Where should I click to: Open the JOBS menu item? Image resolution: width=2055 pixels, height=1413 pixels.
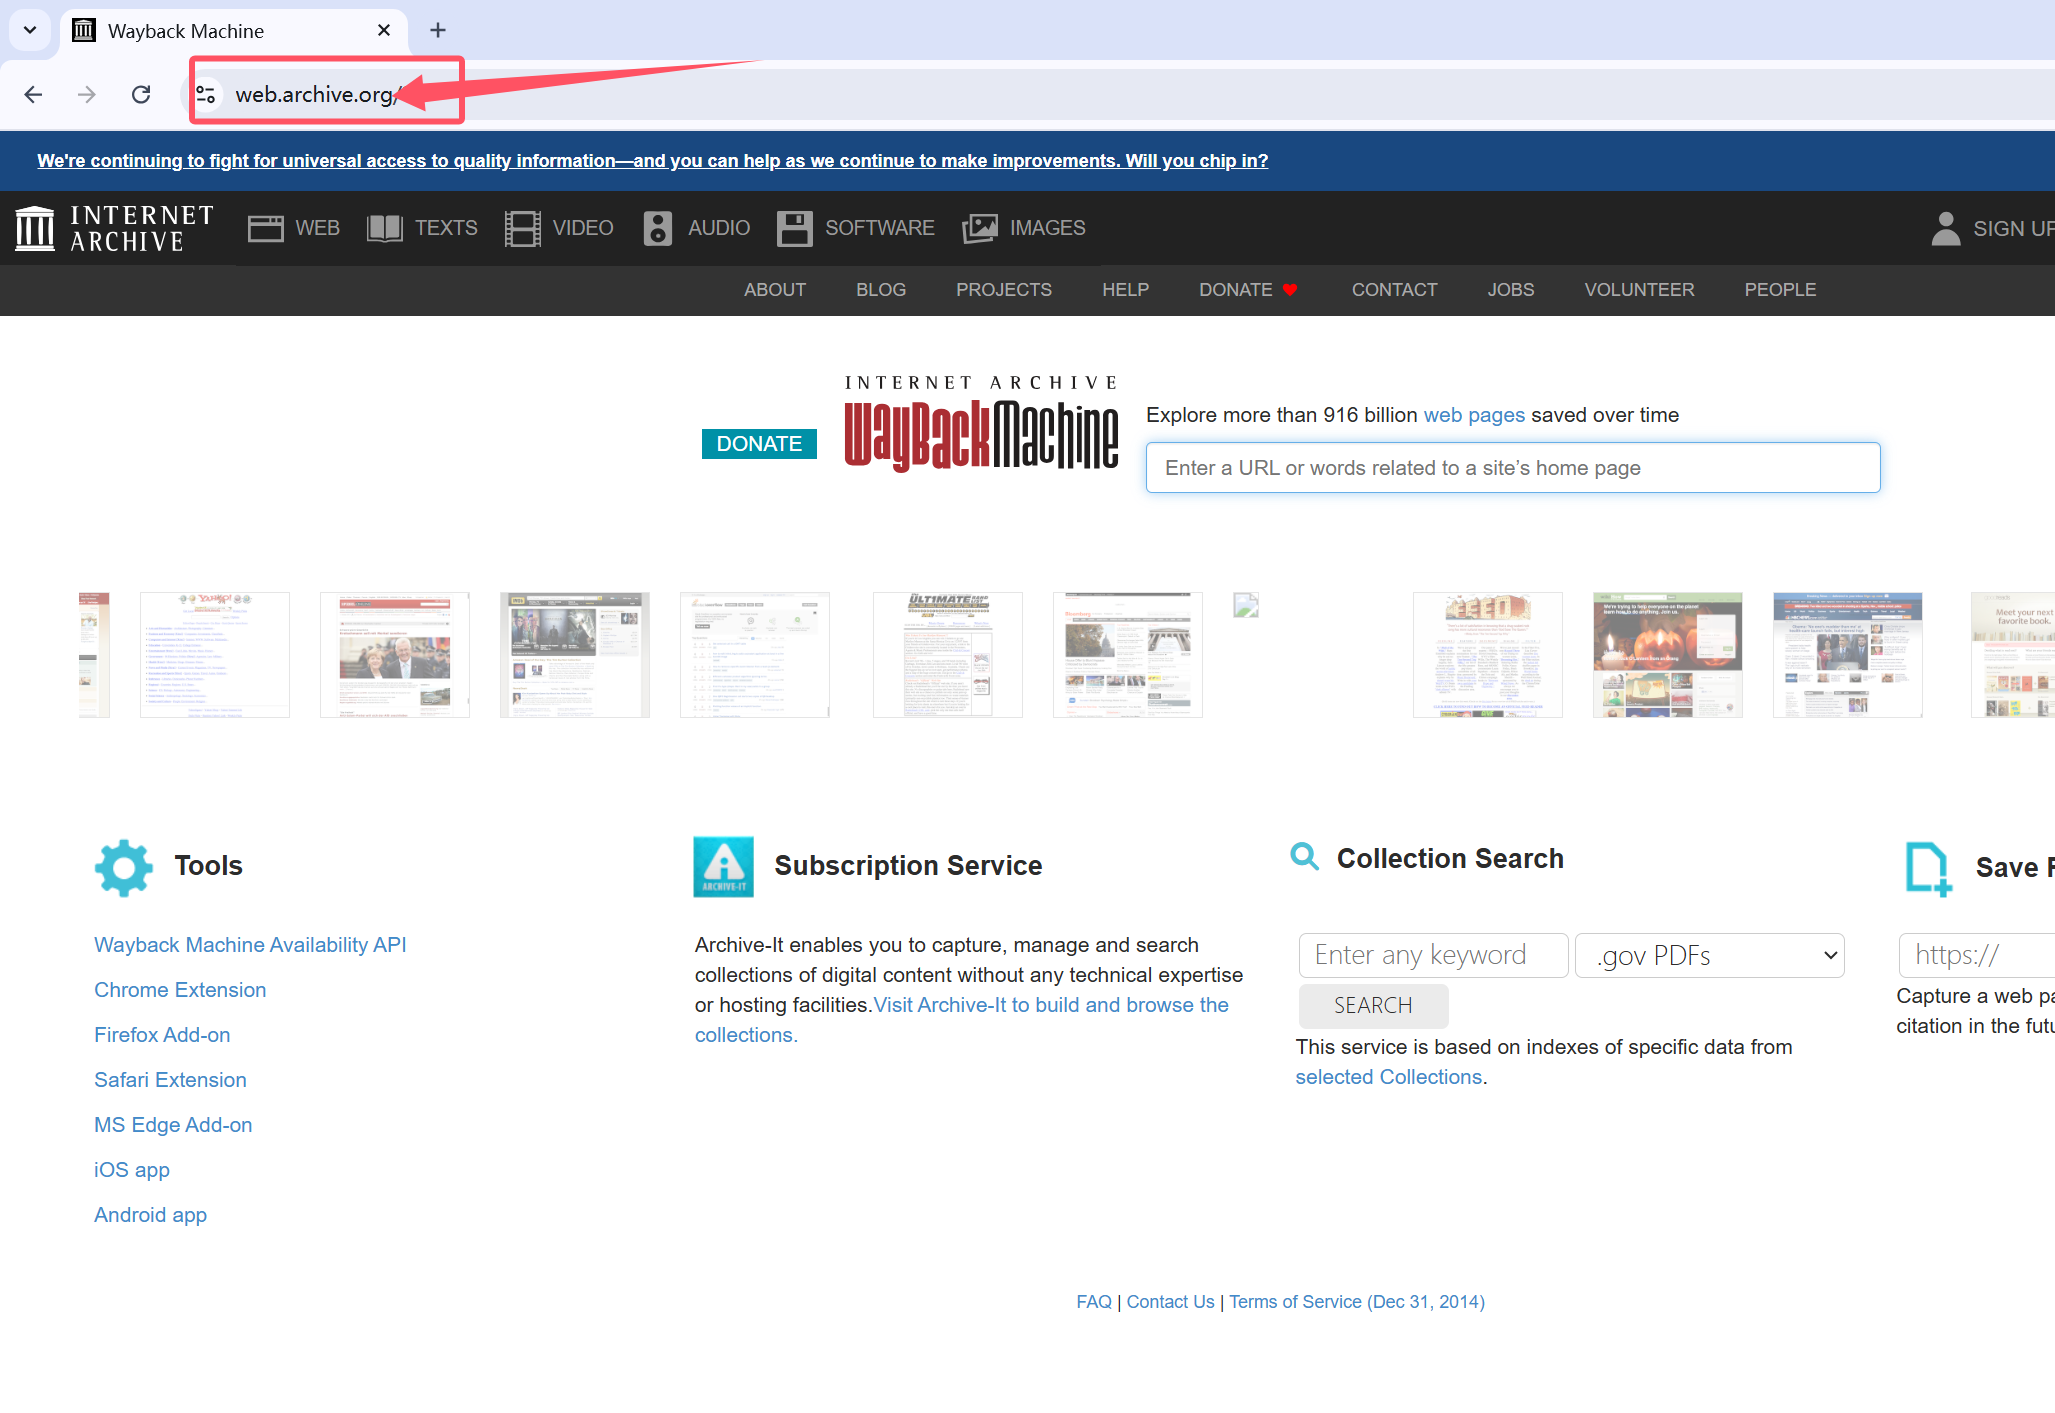tap(1511, 290)
